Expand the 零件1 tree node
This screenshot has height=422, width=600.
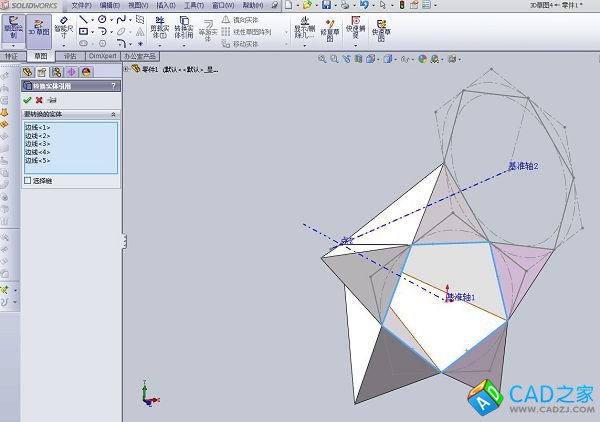click(x=128, y=70)
